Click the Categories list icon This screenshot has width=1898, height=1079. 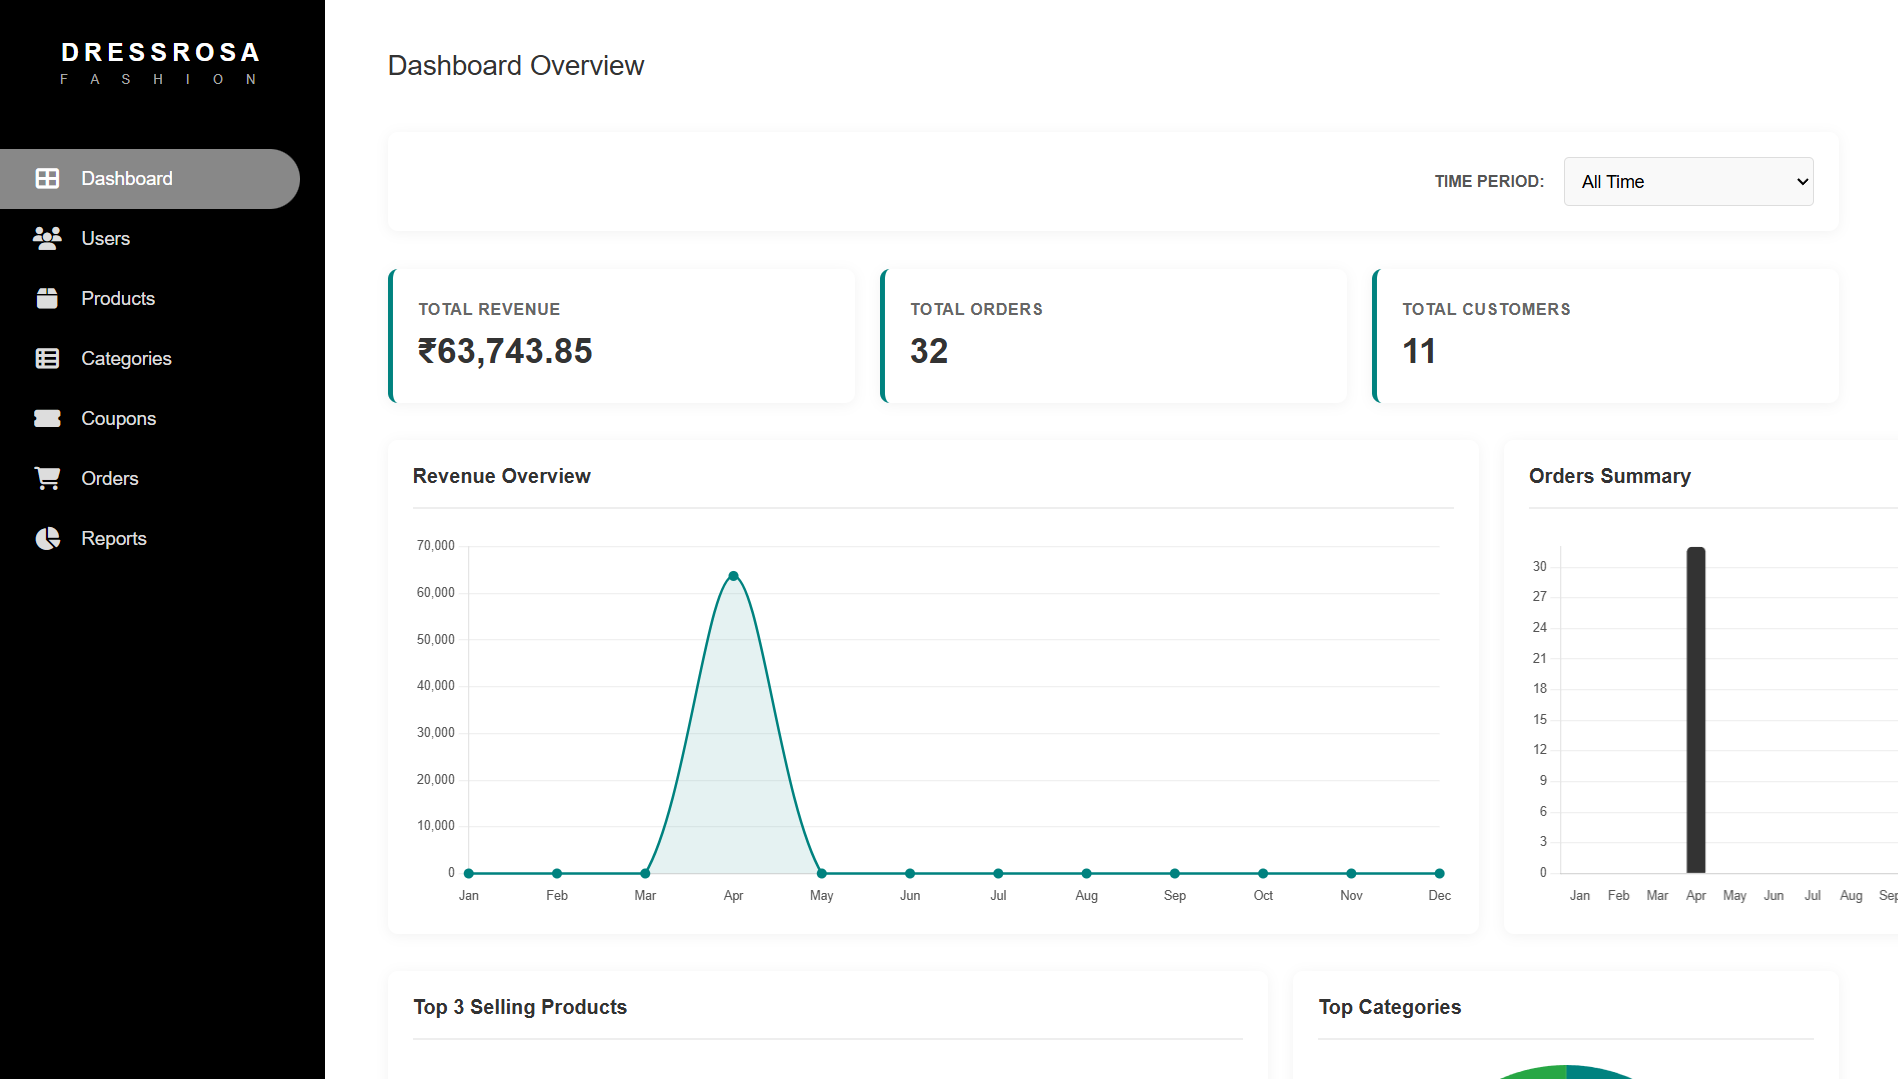(47, 358)
